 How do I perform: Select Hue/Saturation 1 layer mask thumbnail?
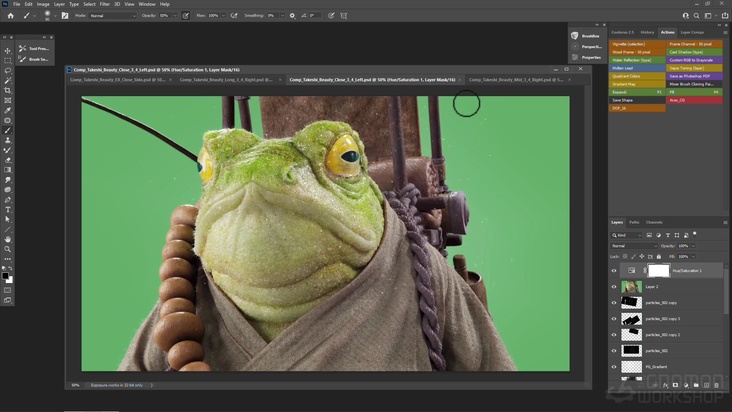point(659,271)
